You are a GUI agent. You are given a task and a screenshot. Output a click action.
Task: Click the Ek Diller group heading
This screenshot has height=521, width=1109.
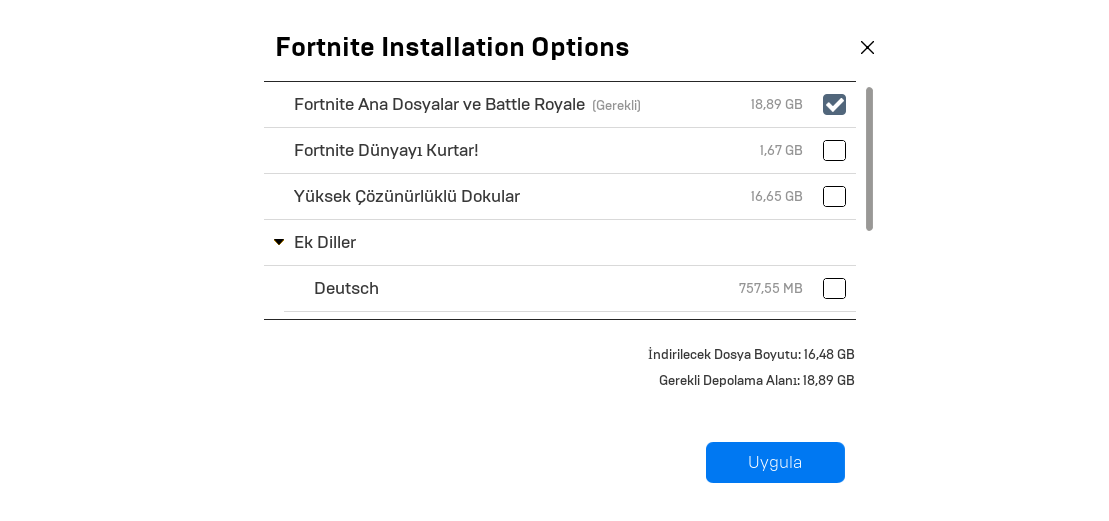tap(325, 243)
